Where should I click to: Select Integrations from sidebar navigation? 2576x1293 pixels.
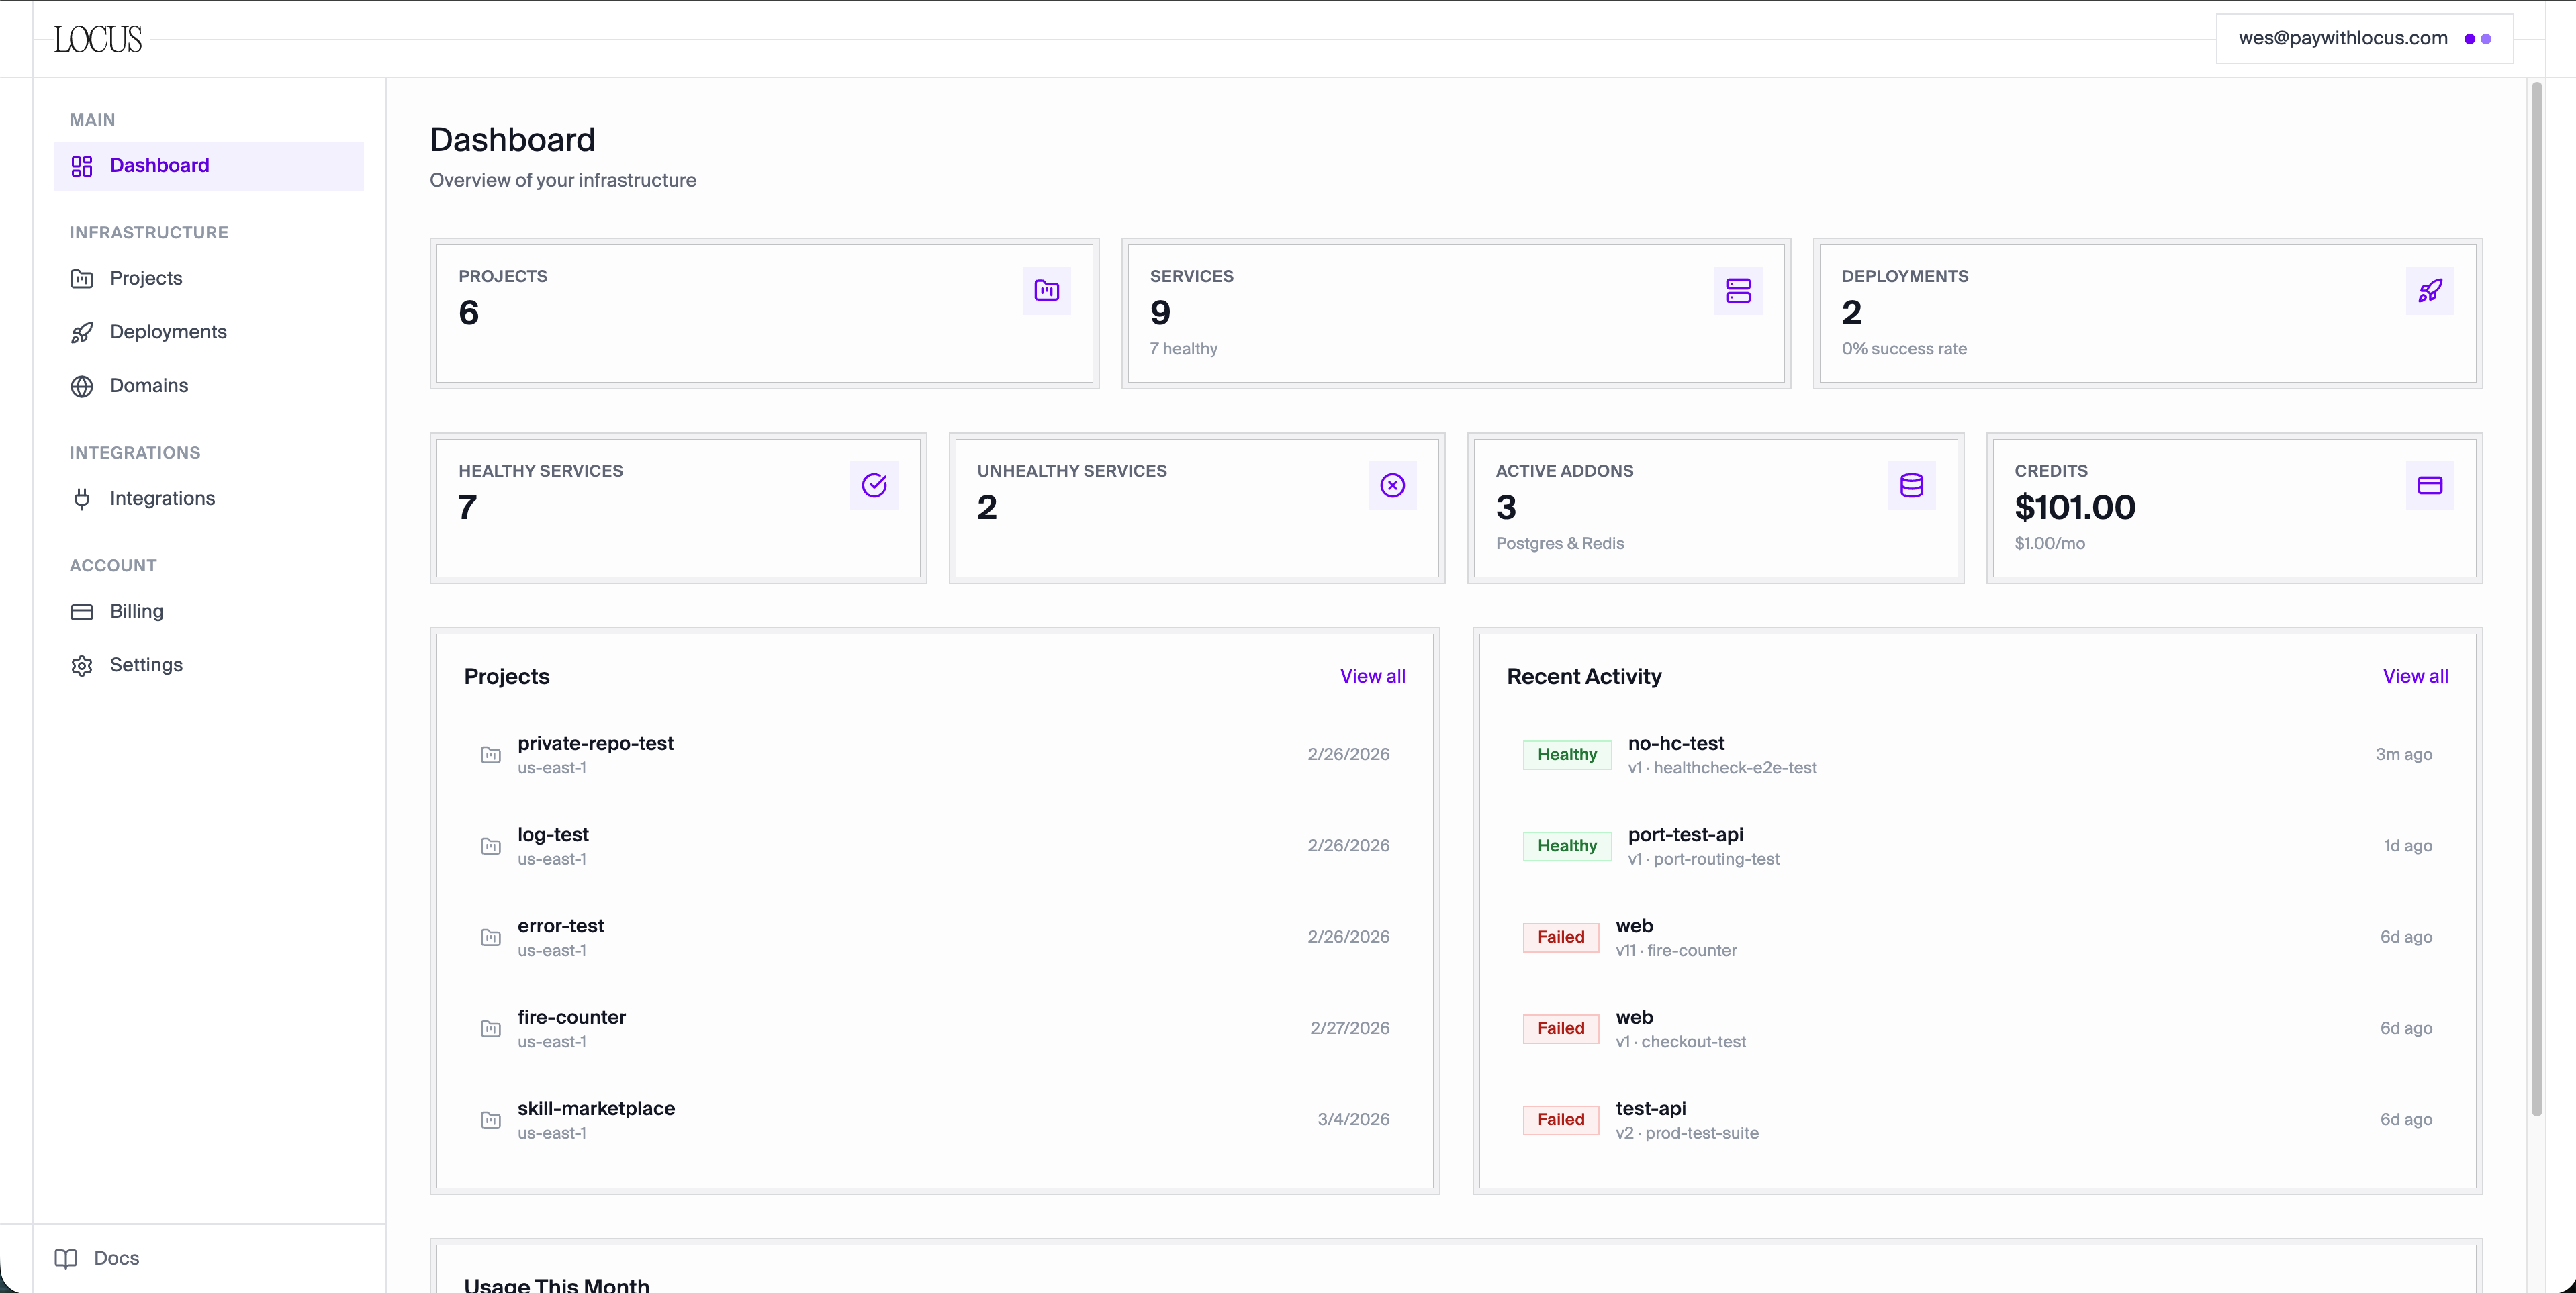162,499
